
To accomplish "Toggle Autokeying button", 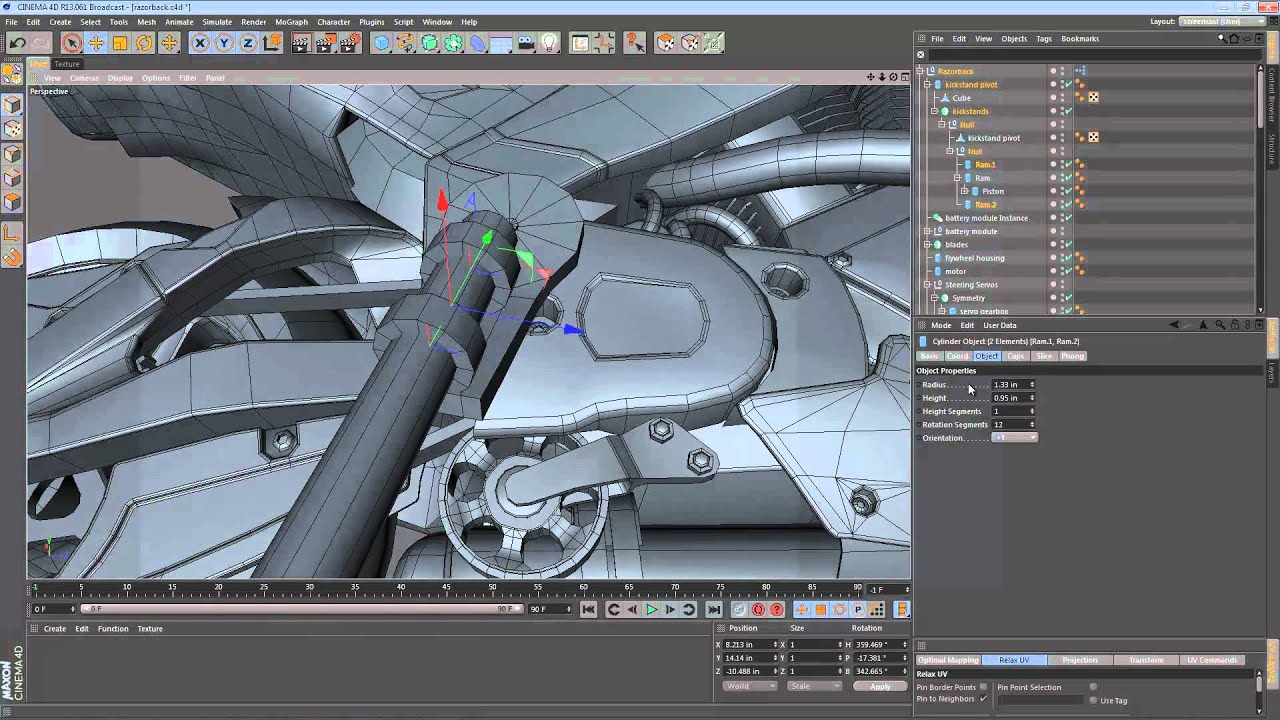I will pyautogui.click(x=758, y=609).
